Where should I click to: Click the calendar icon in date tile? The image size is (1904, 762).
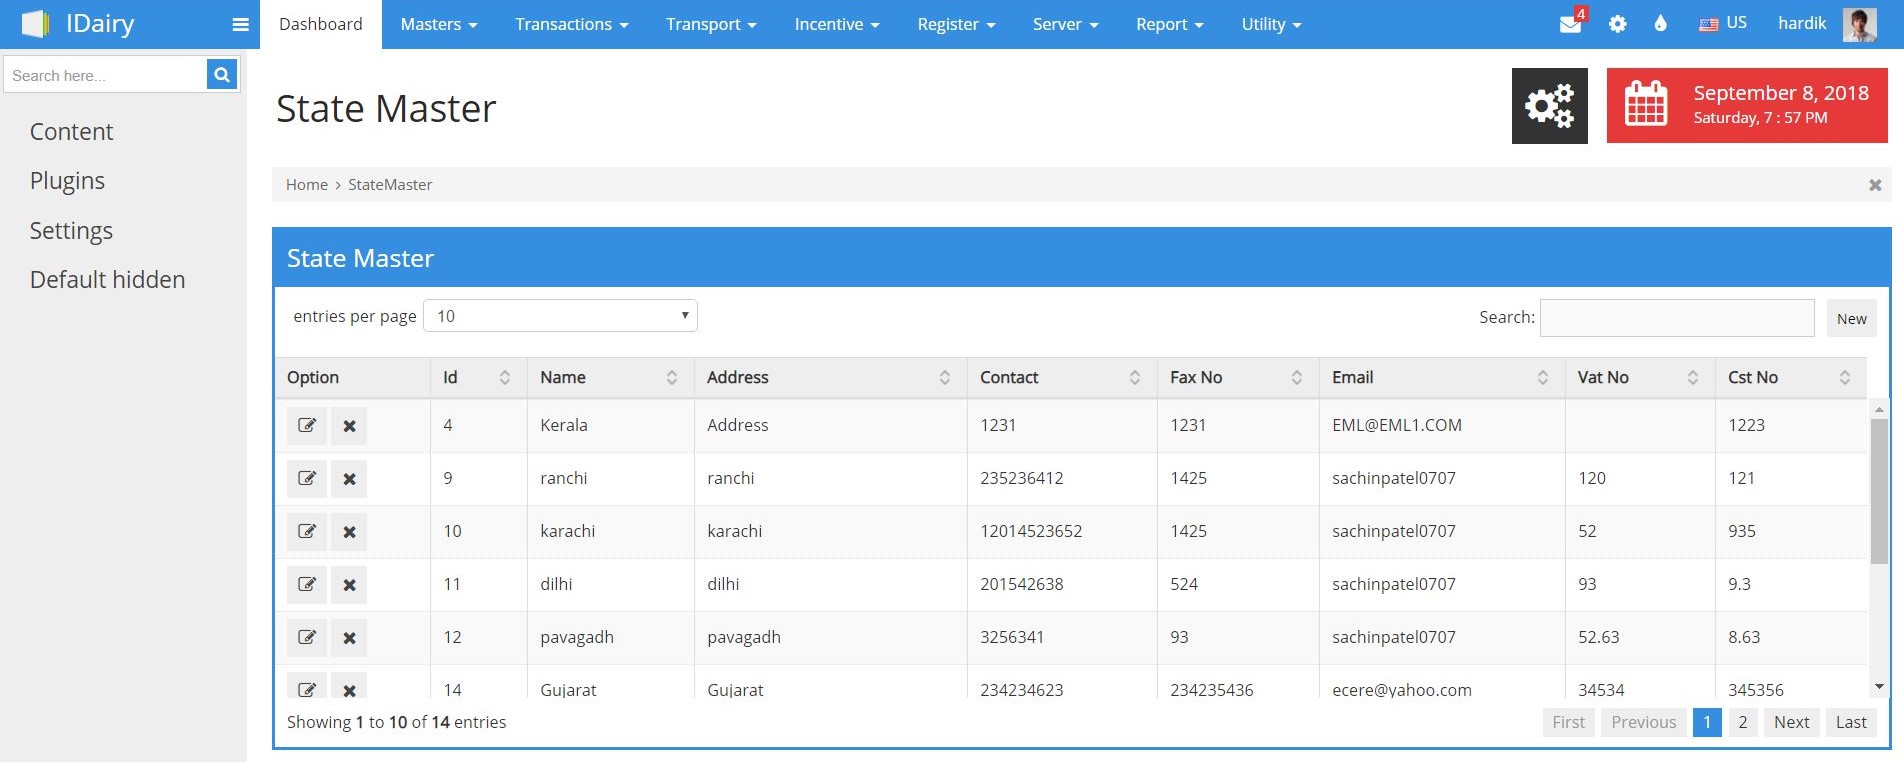coord(1646,104)
